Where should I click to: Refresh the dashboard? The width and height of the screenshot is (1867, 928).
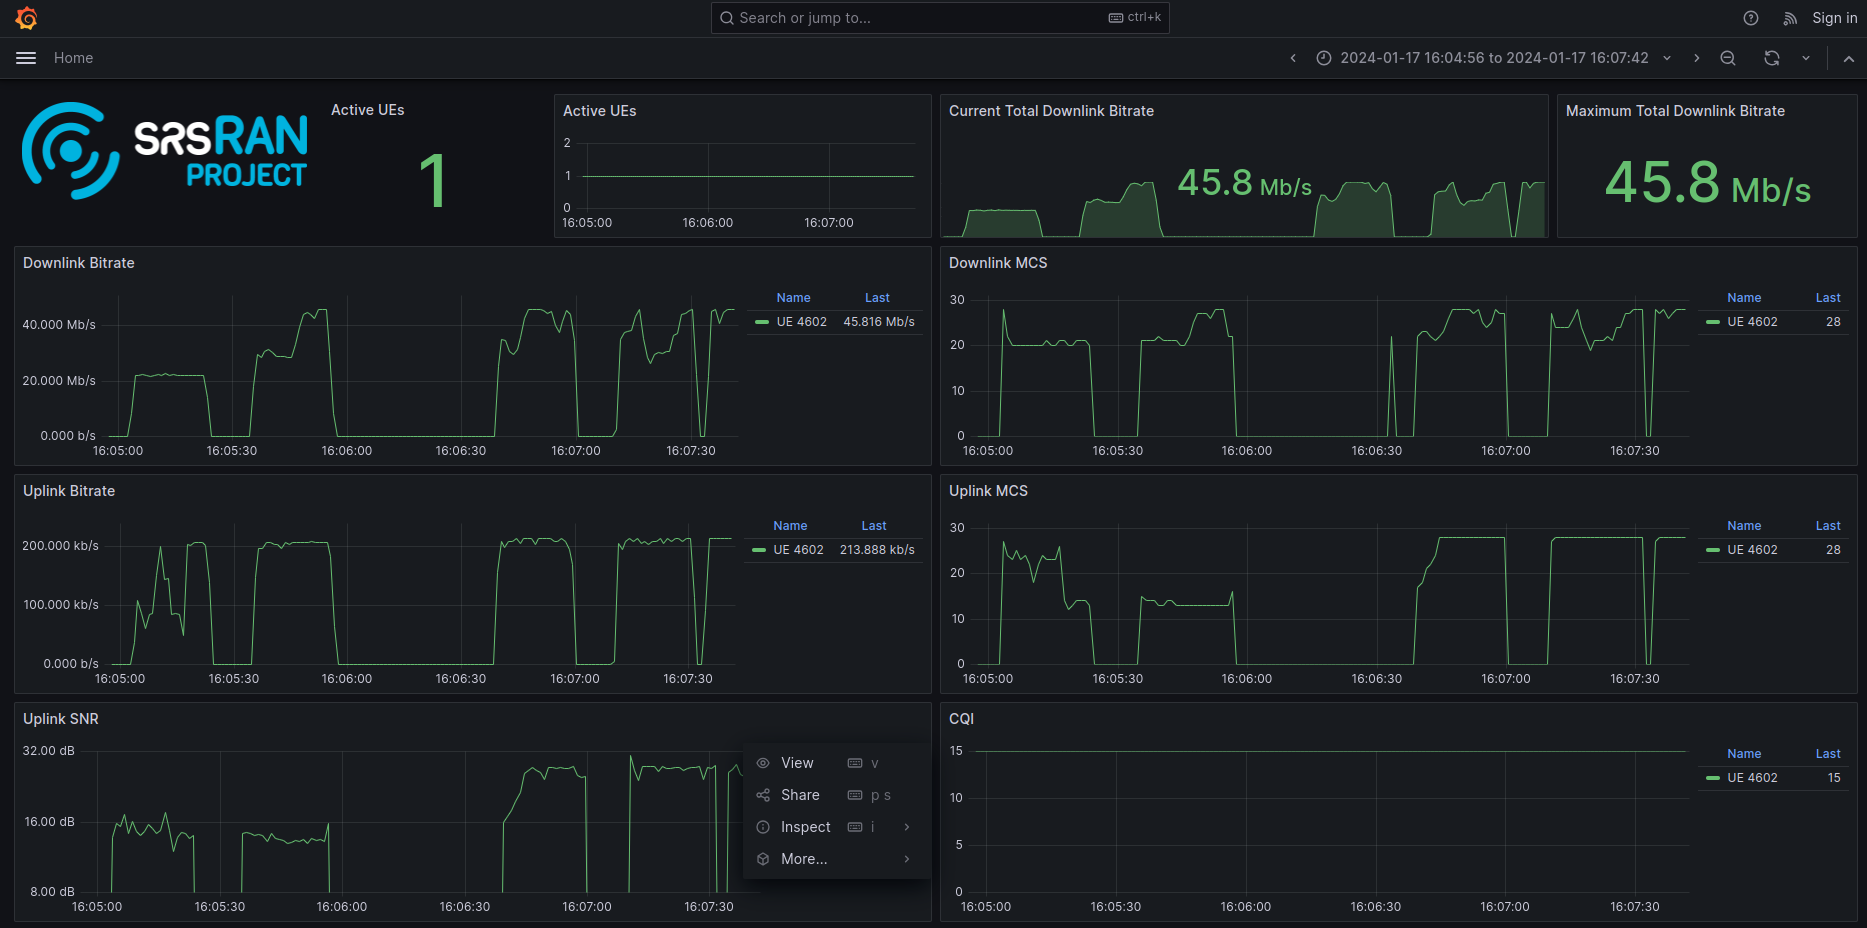(x=1771, y=58)
